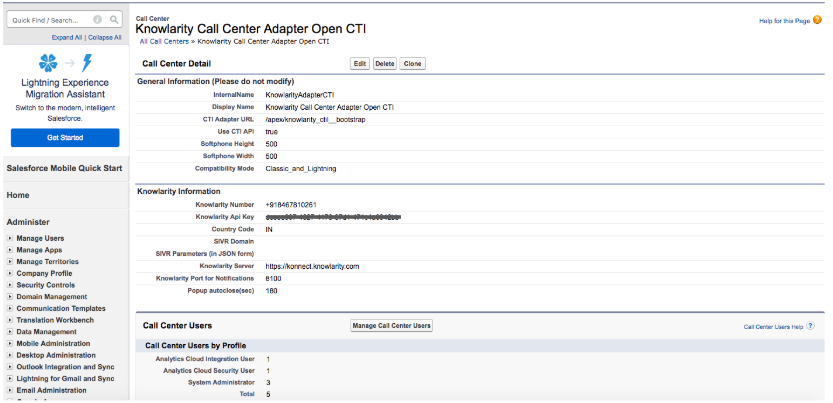Click the KnowlarityAdapterCTI internal name value

(x=300, y=95)
